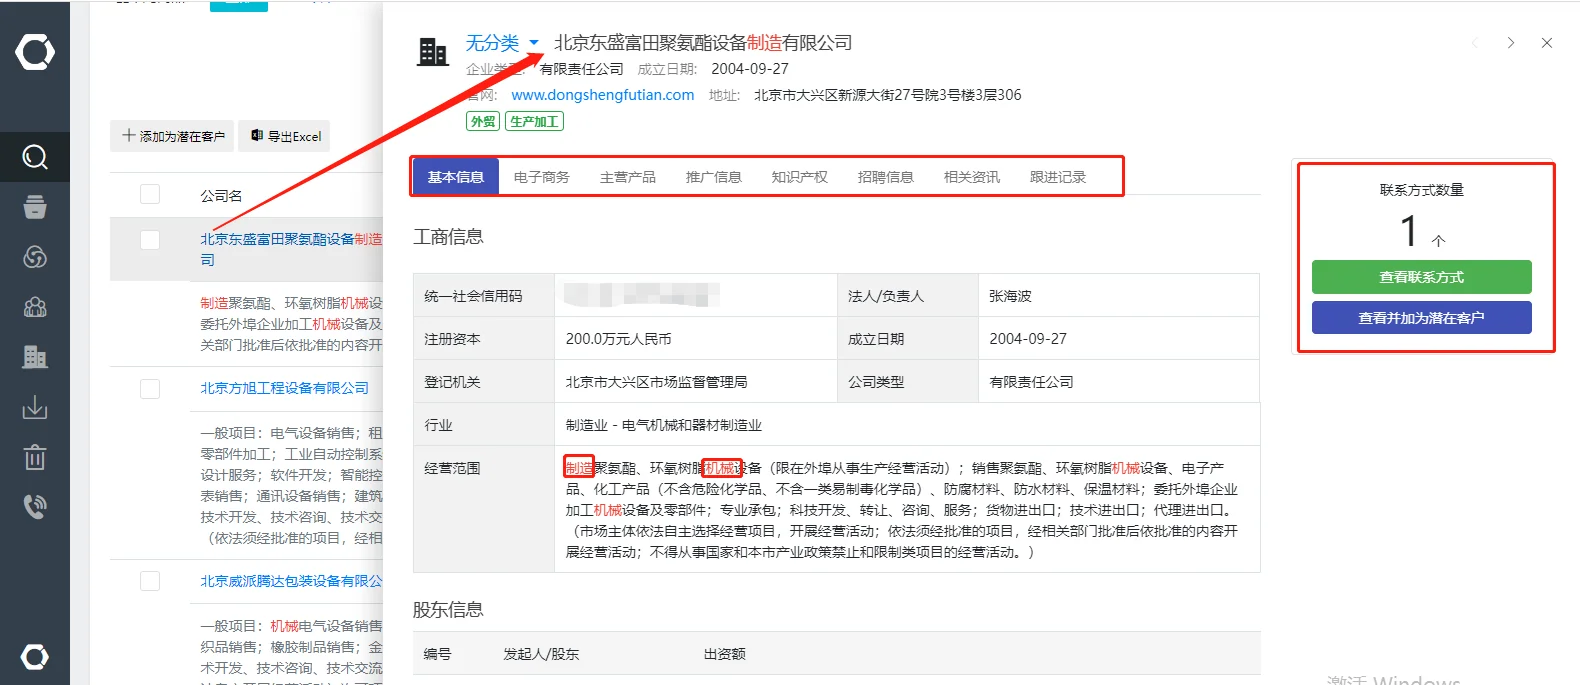Click the app logo at sidebar top
1580x685 pixels.
pyautogui.click(x=35, y=51)
